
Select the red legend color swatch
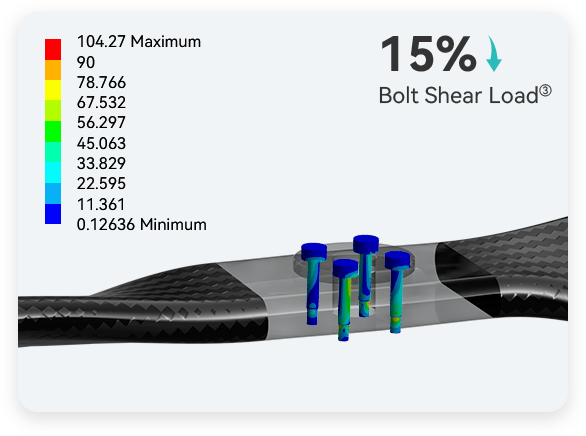pos(53,49)
